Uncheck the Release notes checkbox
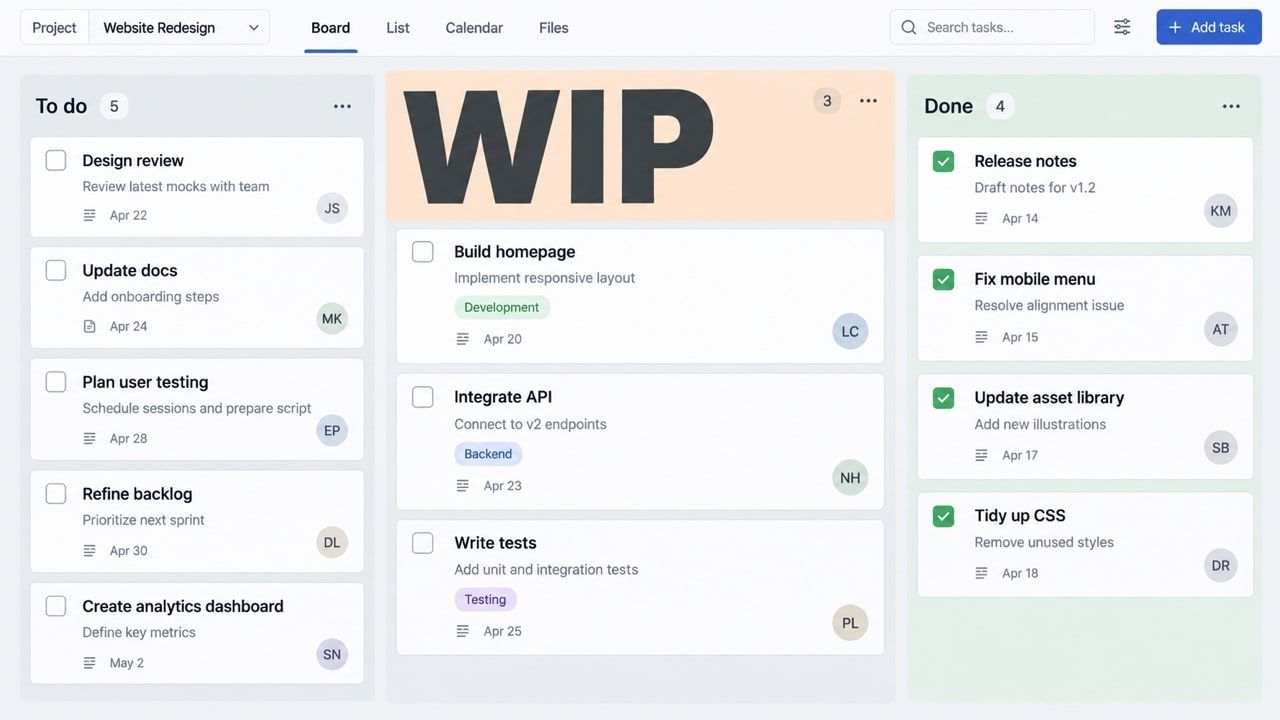Image resolution: width=1280 pixels, height=720 pixels. tap(943, 161)
